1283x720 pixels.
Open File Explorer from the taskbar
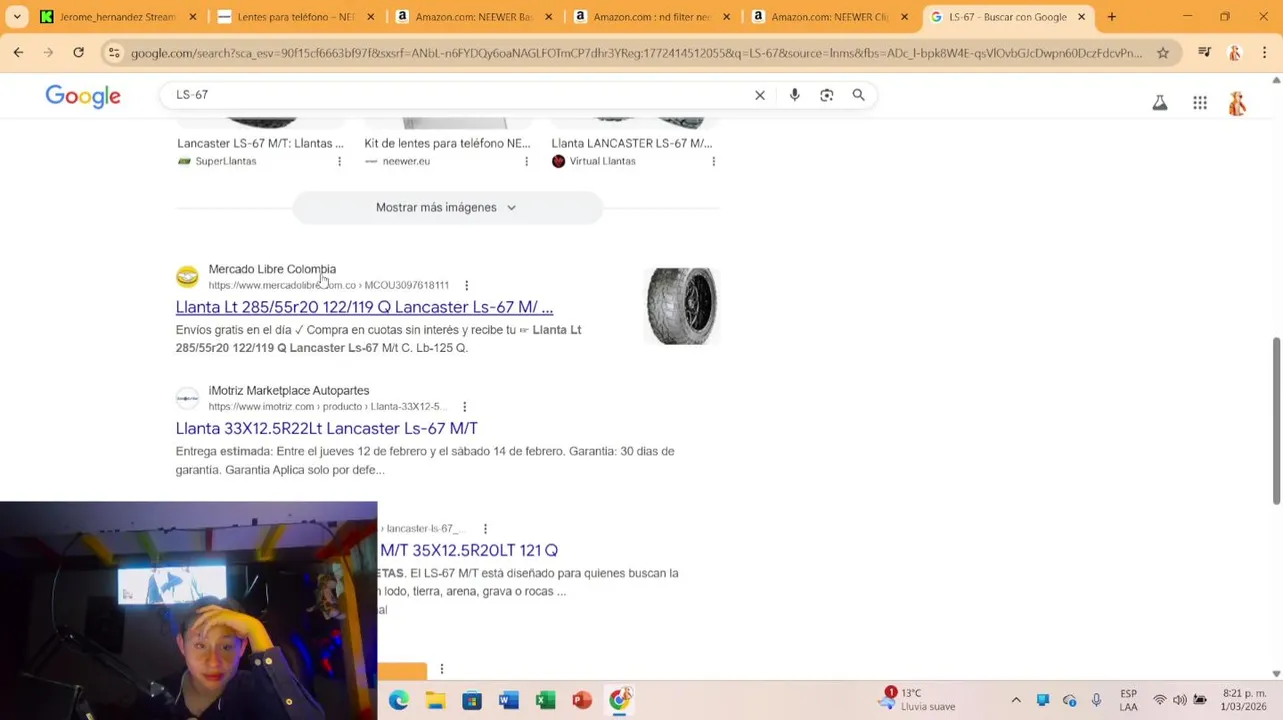coord(435,700)
